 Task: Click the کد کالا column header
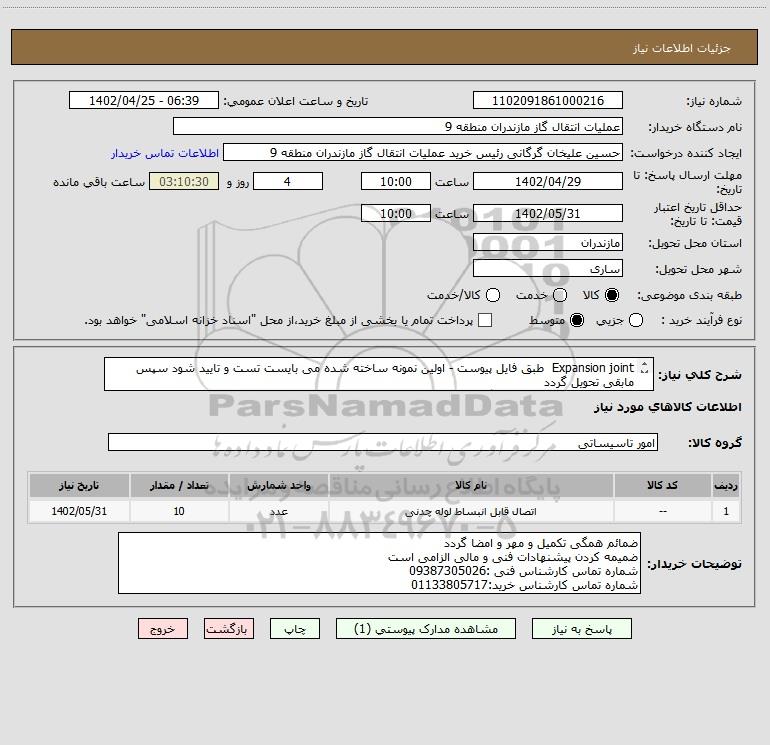point(662,486)
